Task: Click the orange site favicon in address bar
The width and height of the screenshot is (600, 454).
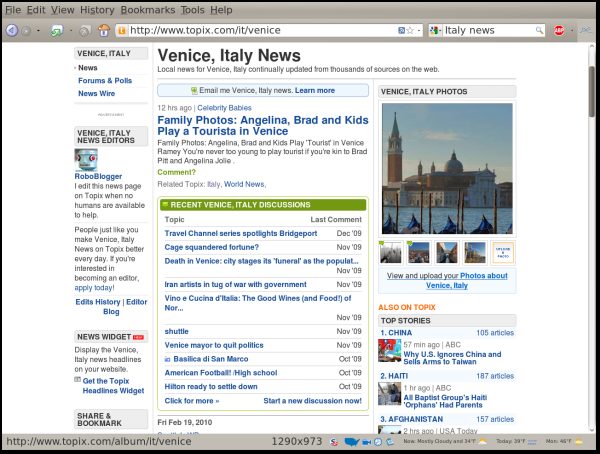Action: tap(122, 30)
